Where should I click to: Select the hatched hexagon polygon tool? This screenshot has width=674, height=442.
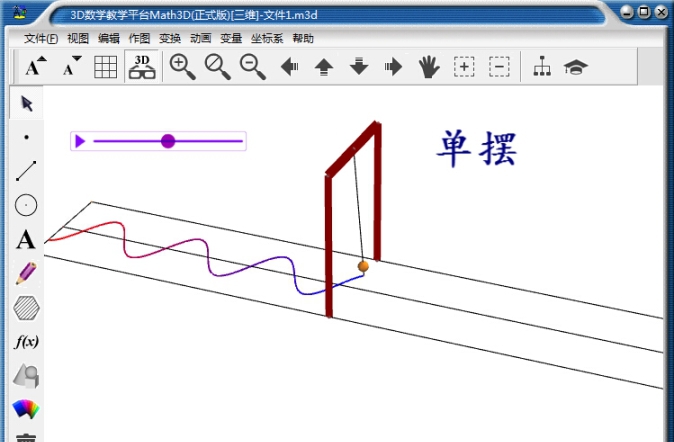pos(27,308)
